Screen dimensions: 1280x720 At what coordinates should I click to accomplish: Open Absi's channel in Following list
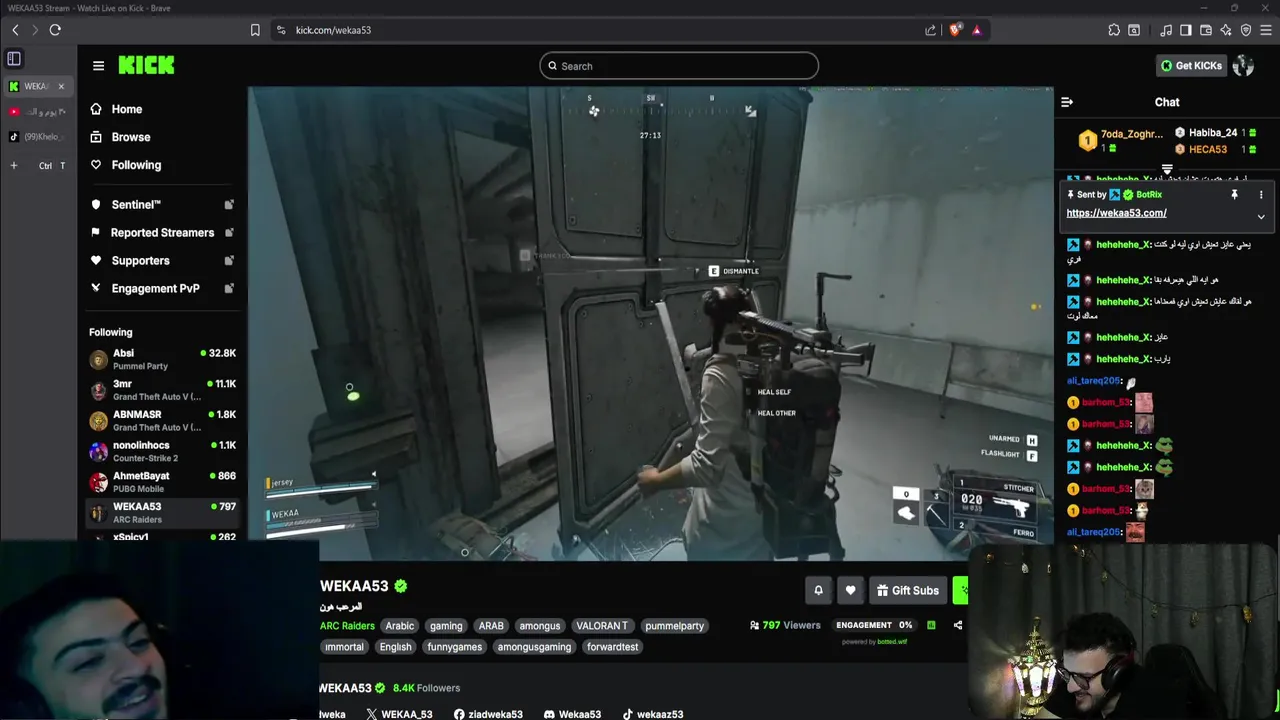(x=162, y=359)
